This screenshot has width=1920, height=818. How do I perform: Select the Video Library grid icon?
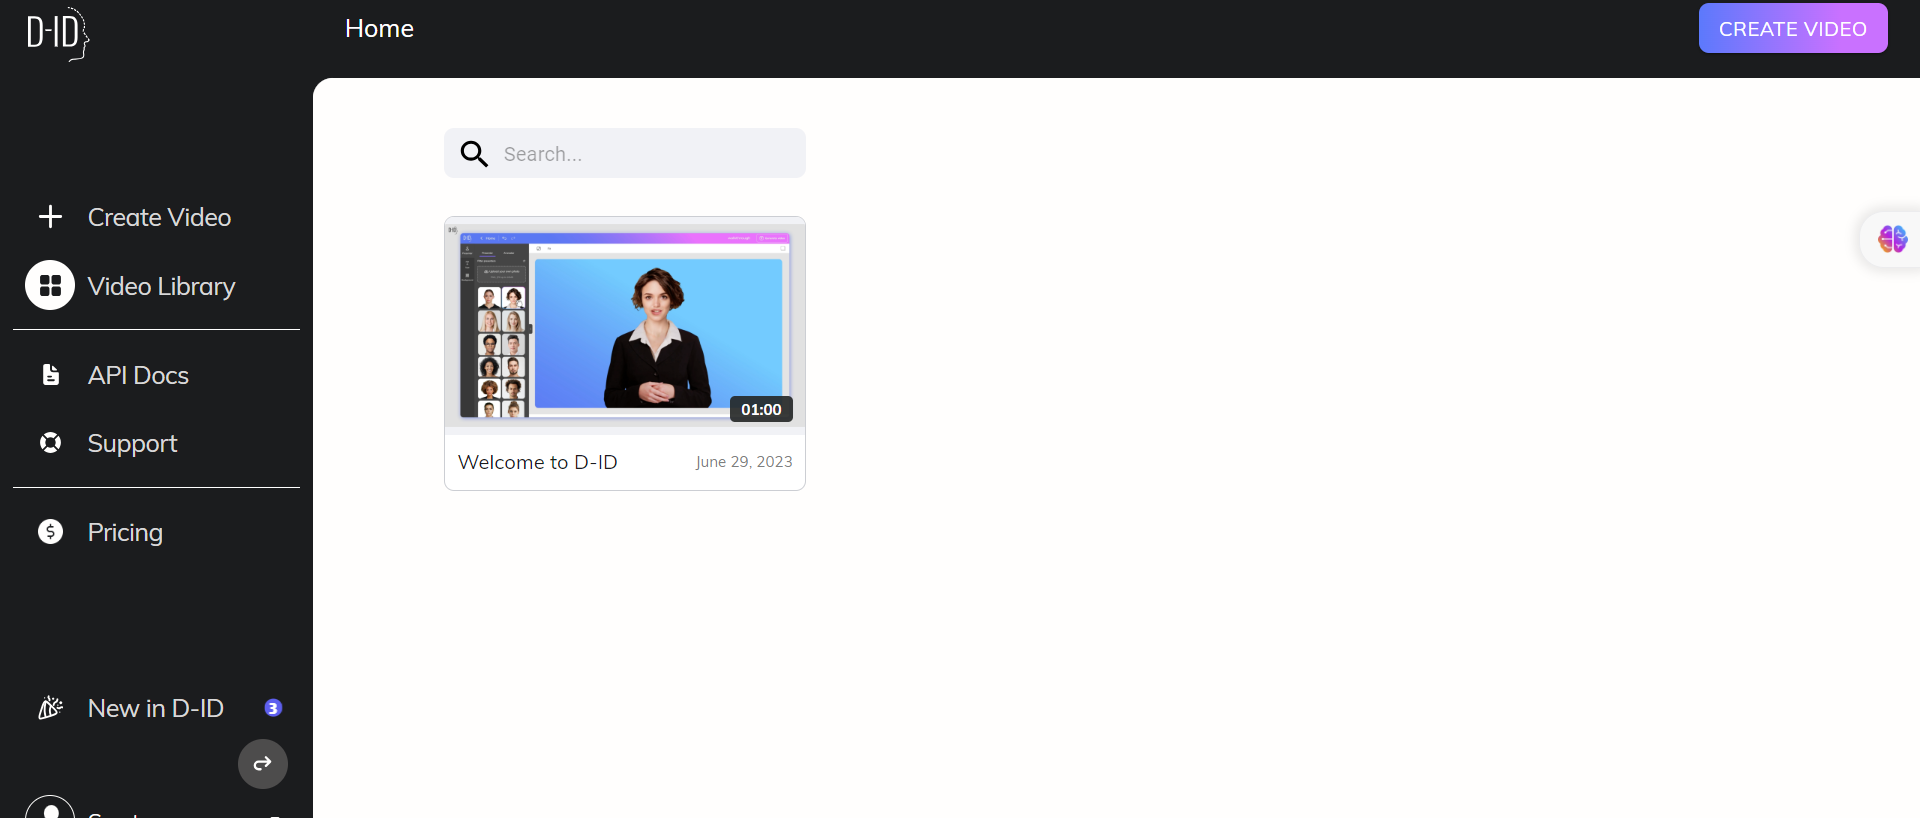pos(50,286)
